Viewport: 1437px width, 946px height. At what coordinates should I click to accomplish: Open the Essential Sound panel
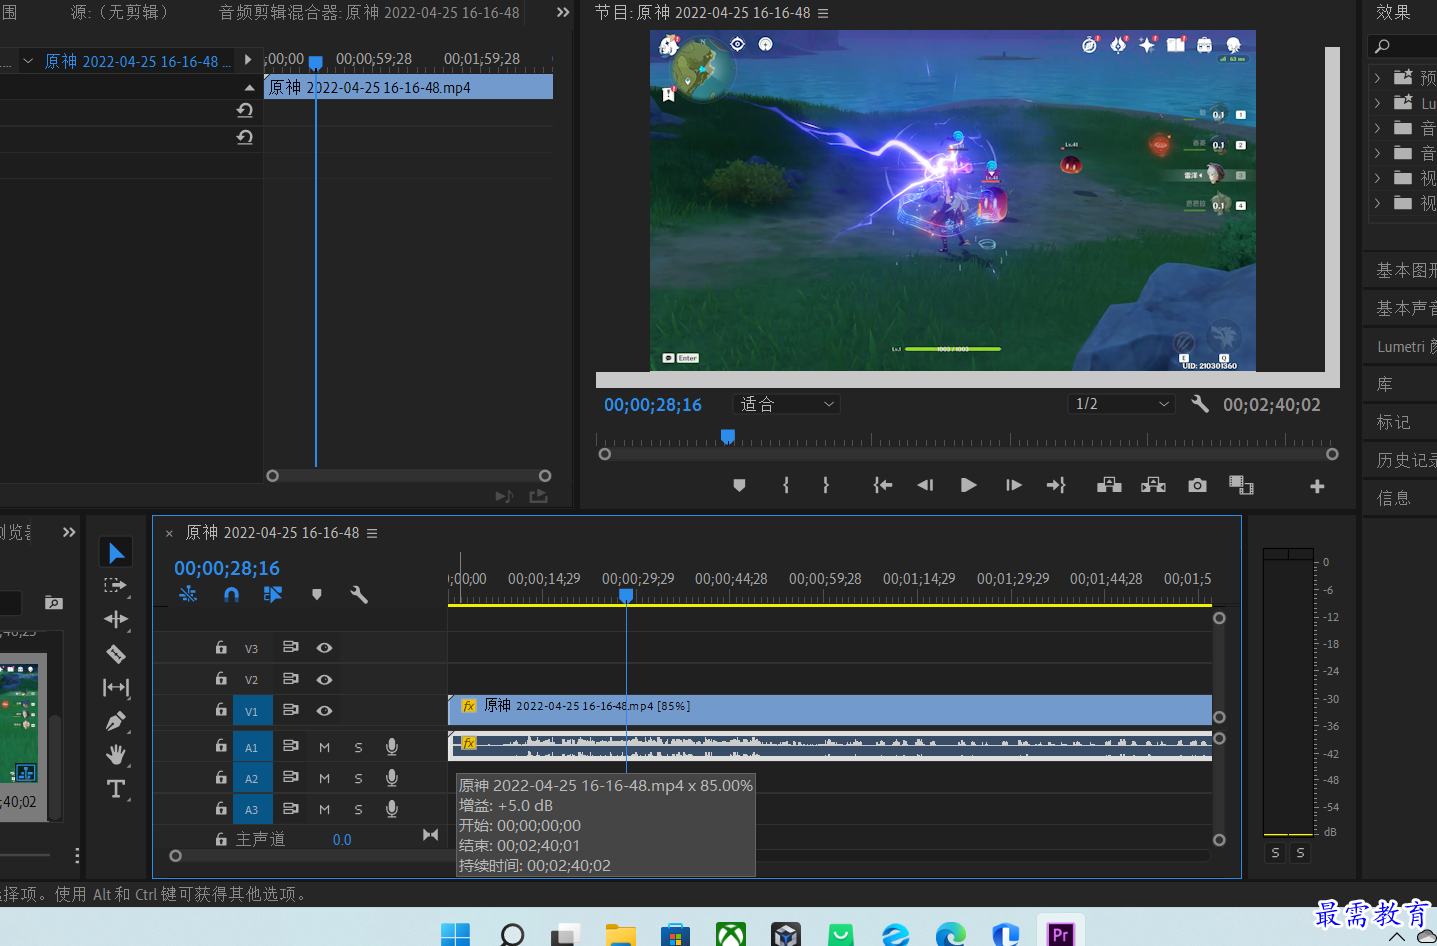(x=1404, y=308)
